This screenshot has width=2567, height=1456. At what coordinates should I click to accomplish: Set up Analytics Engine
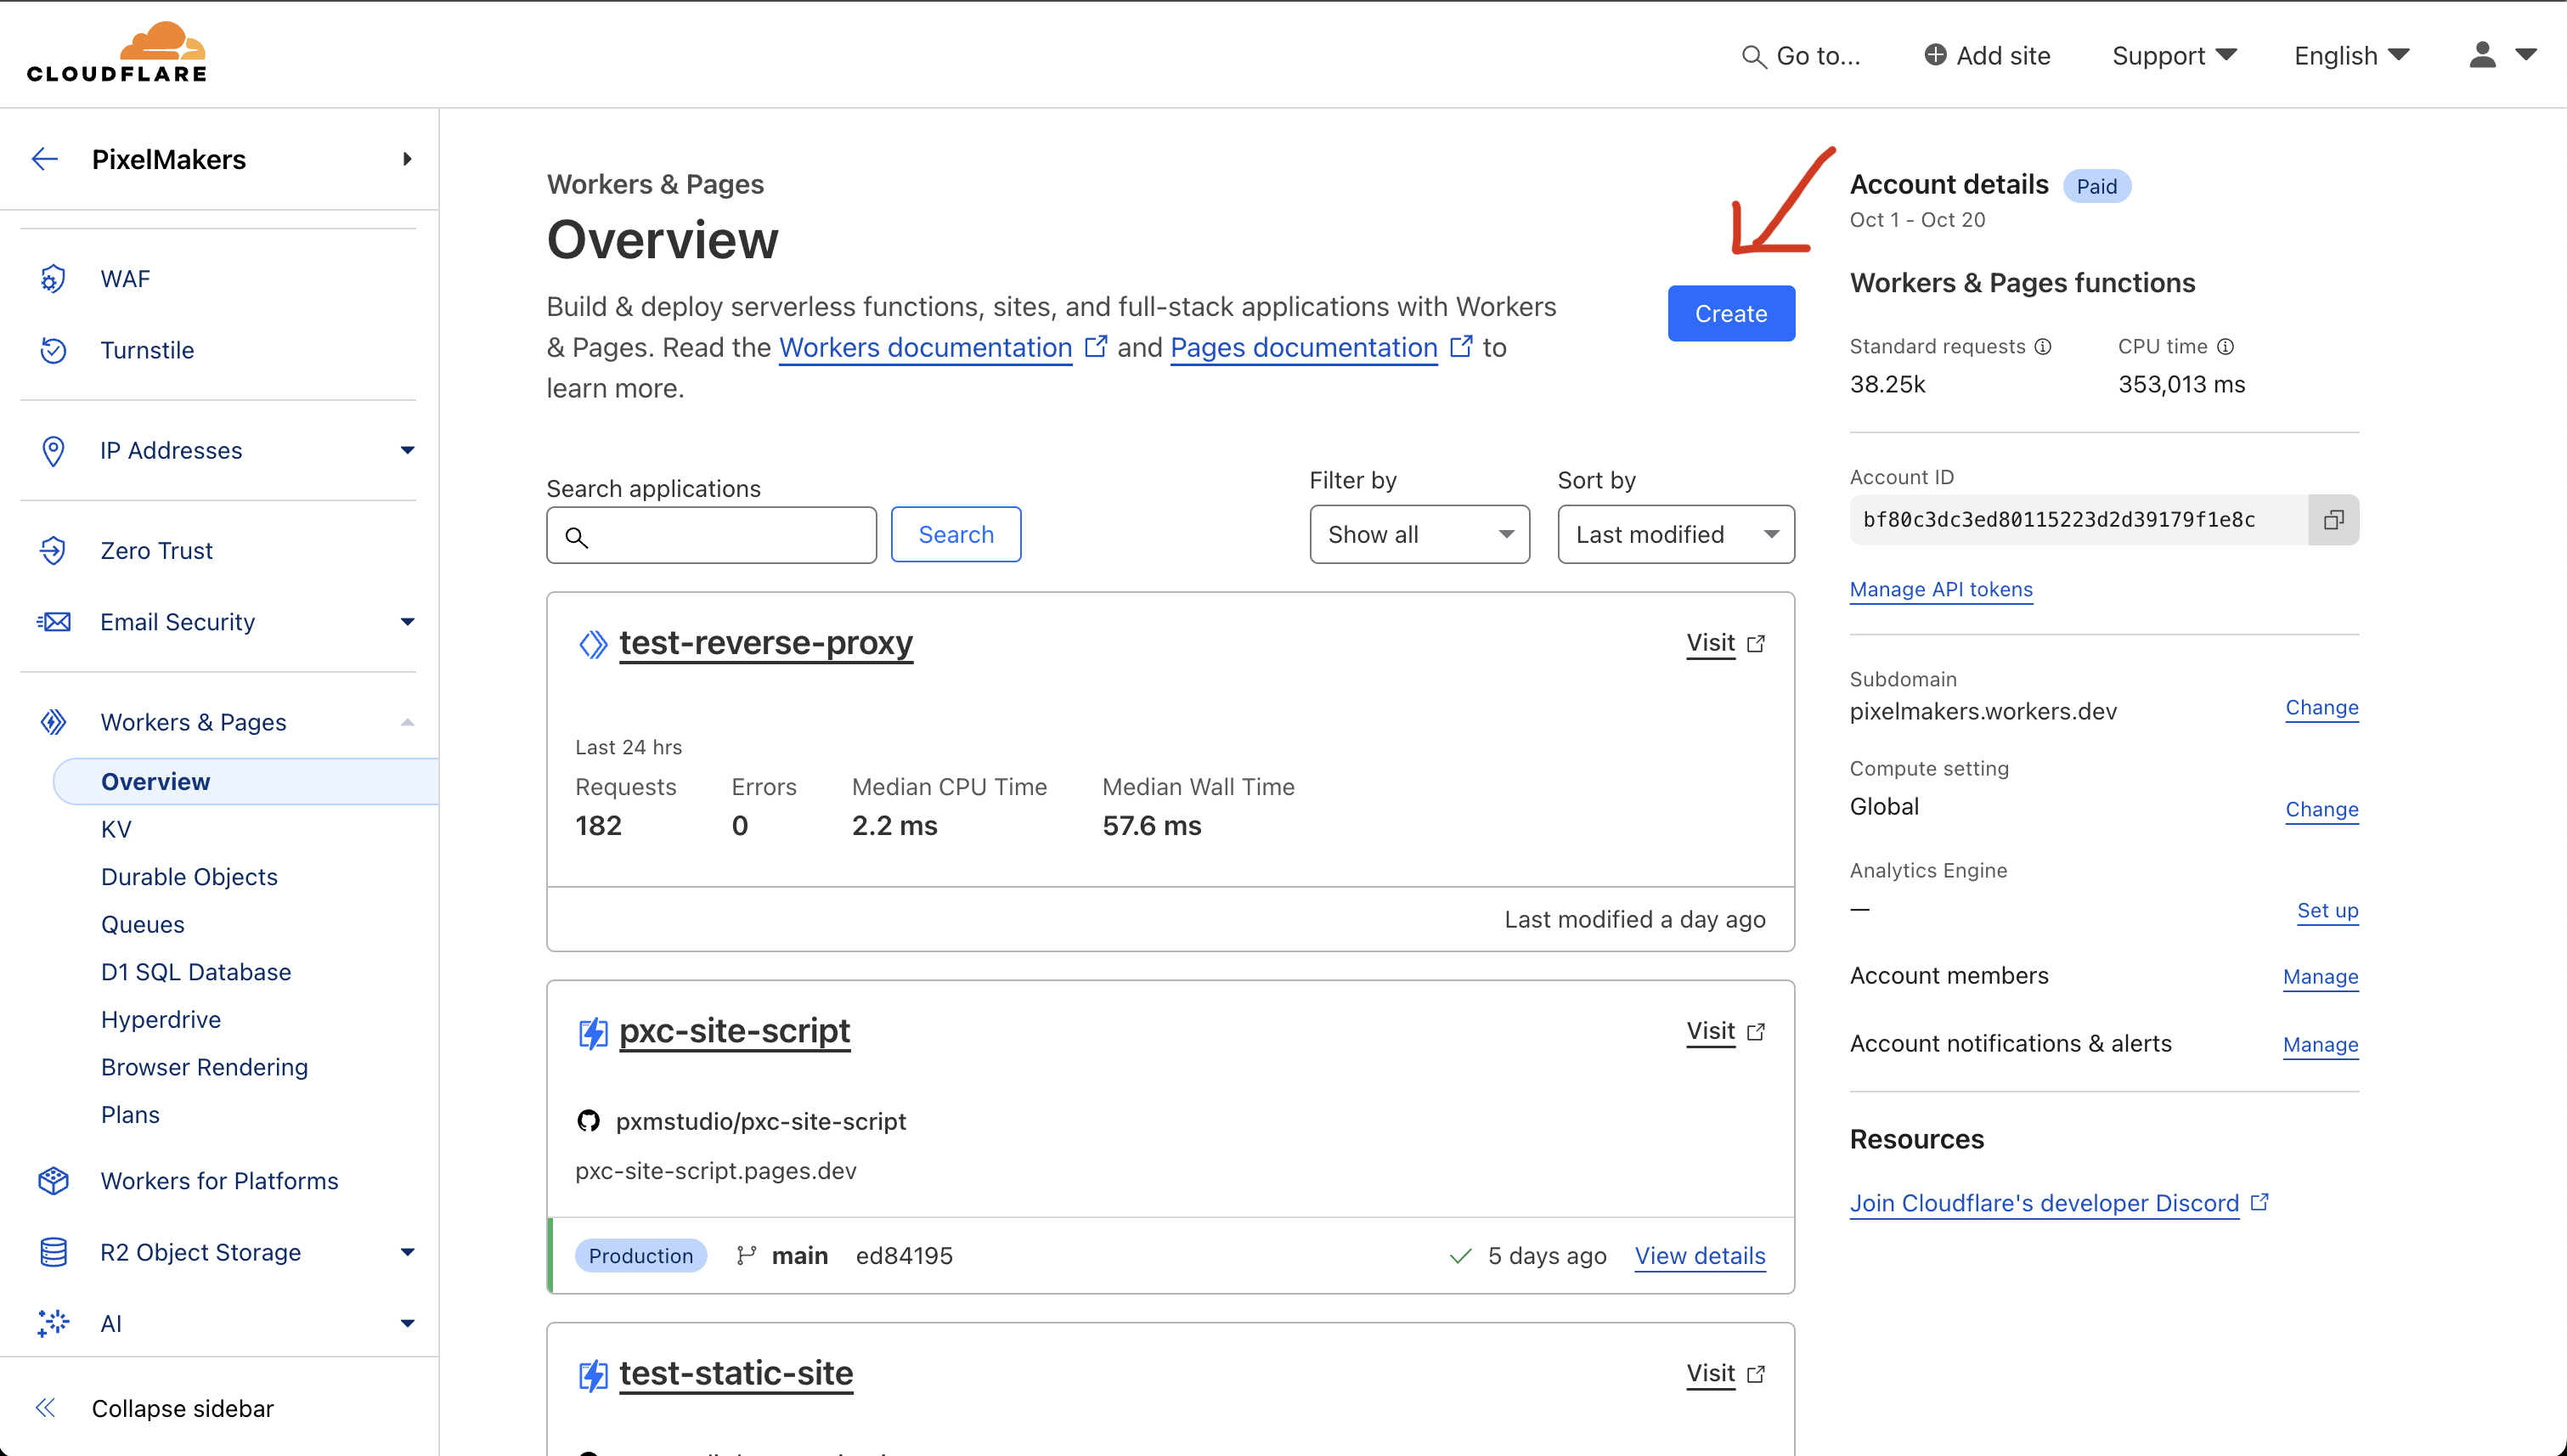pos(2327,910)
